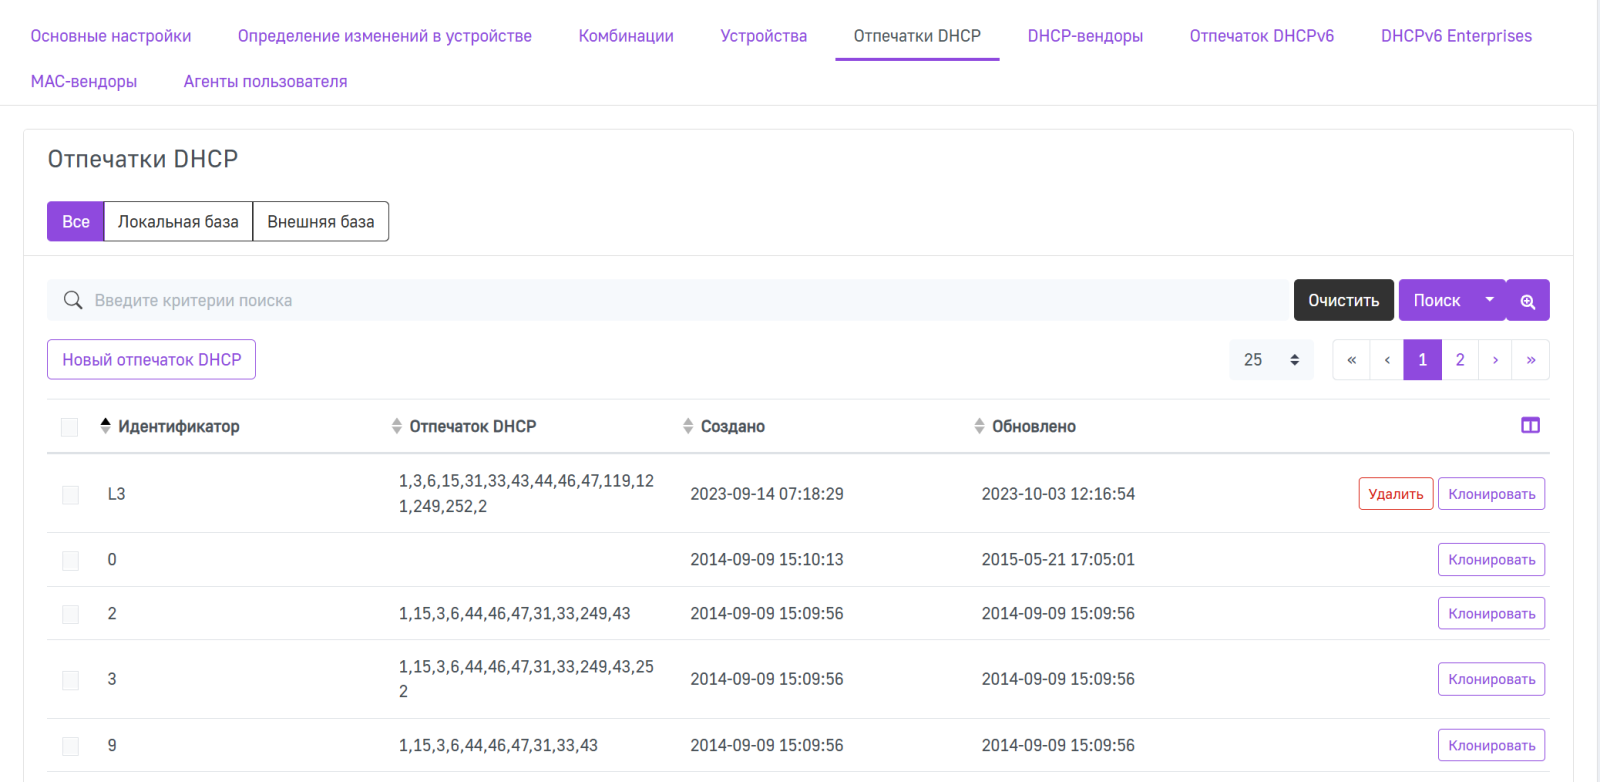
Task: Click Новый отпечаток DHCP button
Action: [x=151, y=360]
